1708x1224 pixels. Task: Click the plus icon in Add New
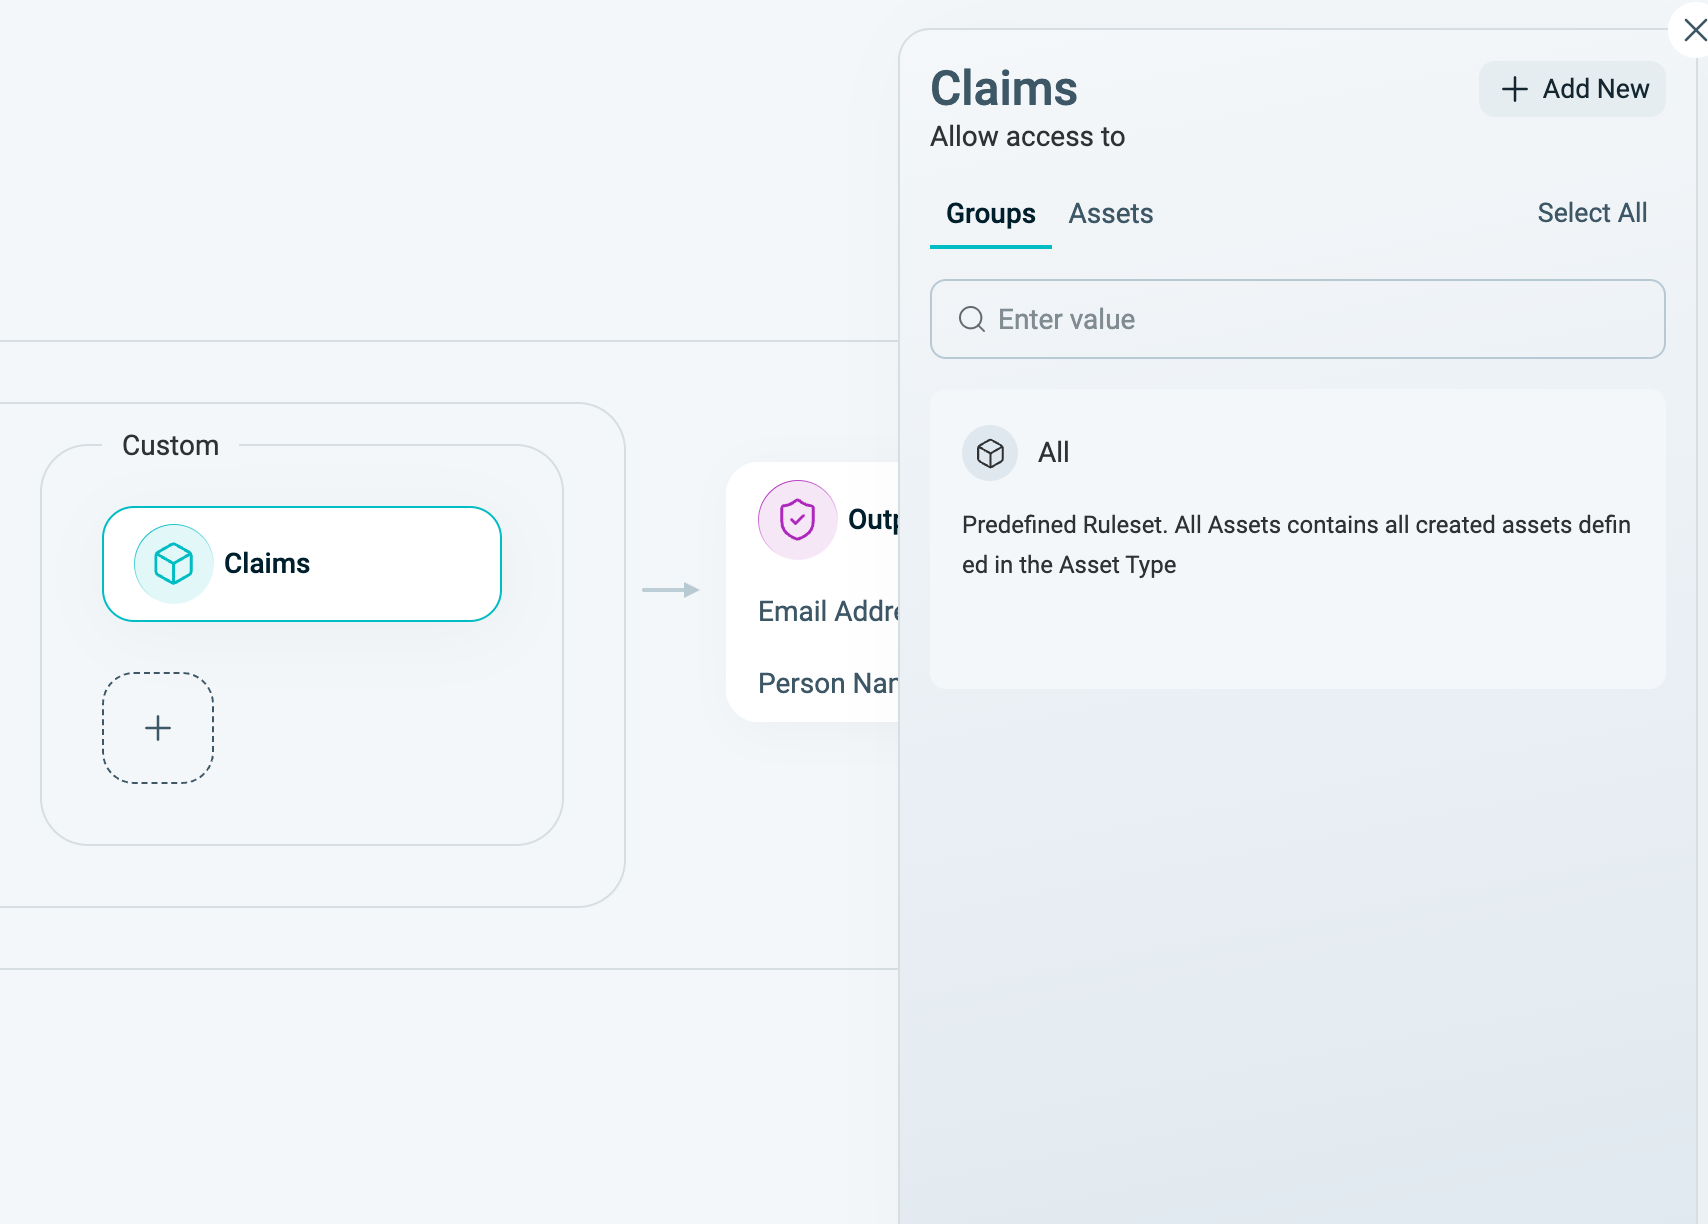coord(1515,89)
